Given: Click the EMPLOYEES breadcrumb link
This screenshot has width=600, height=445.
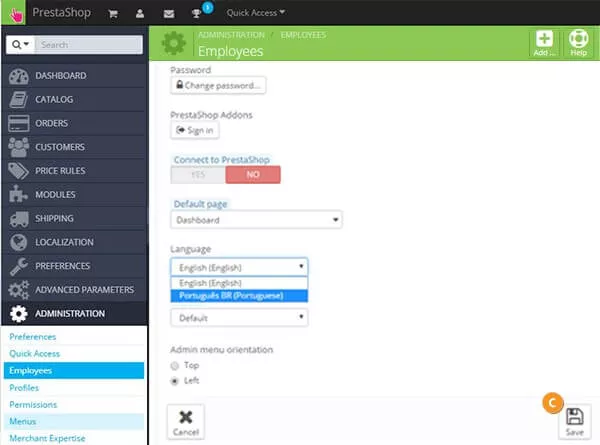Looking at the screenshot, I should 303,35.
